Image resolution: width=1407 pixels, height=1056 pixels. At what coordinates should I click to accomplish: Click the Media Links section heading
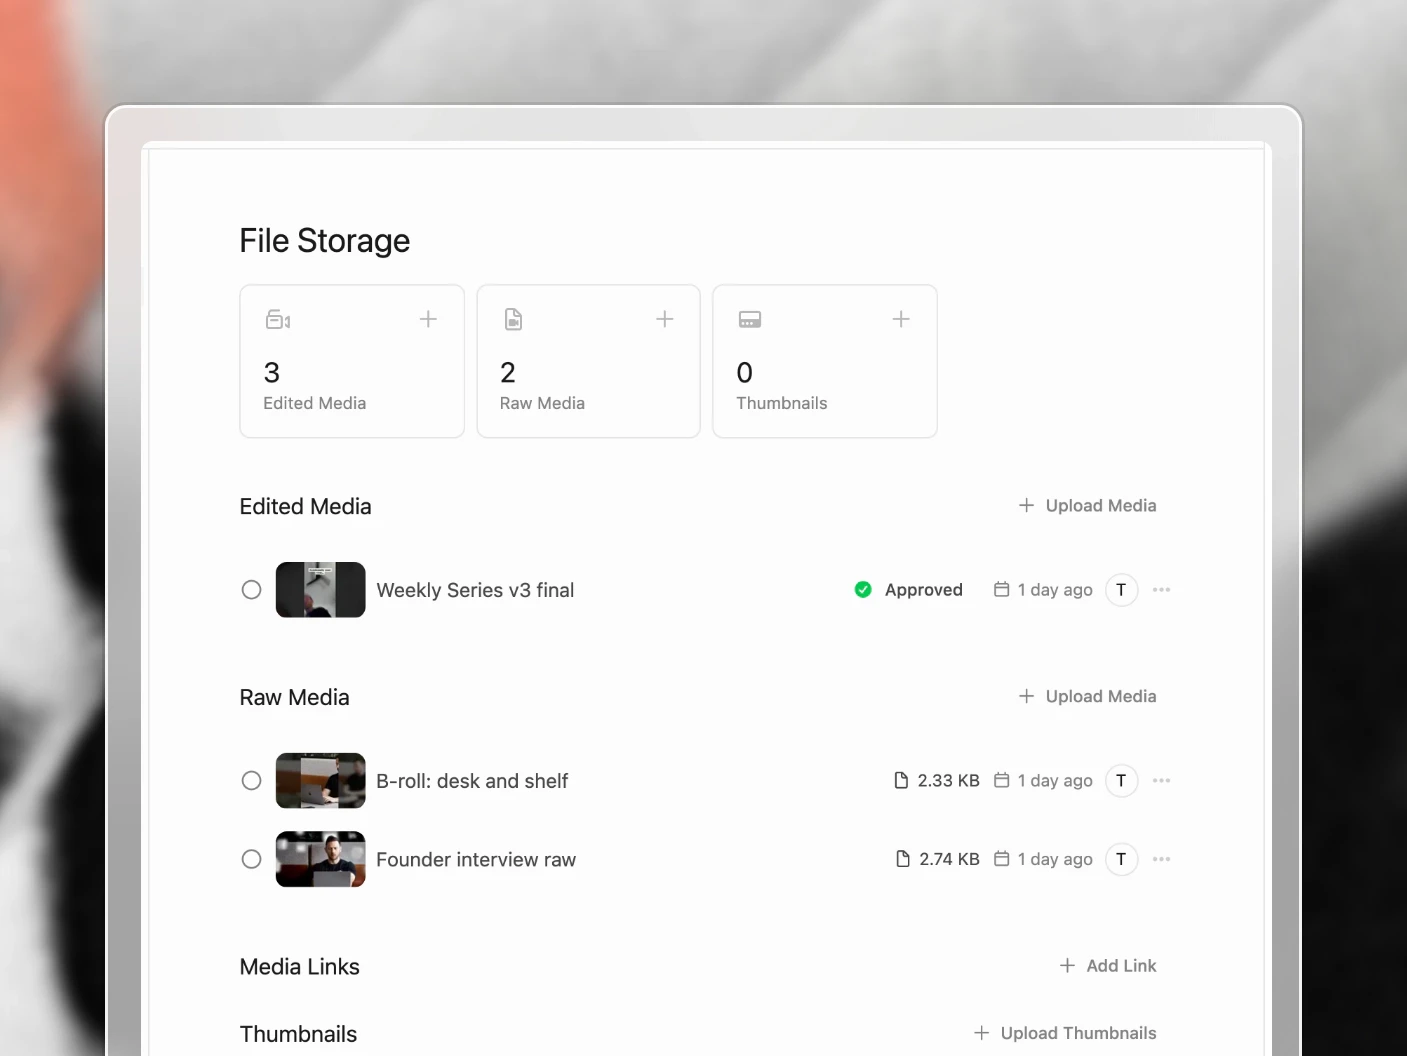(299, 967)
